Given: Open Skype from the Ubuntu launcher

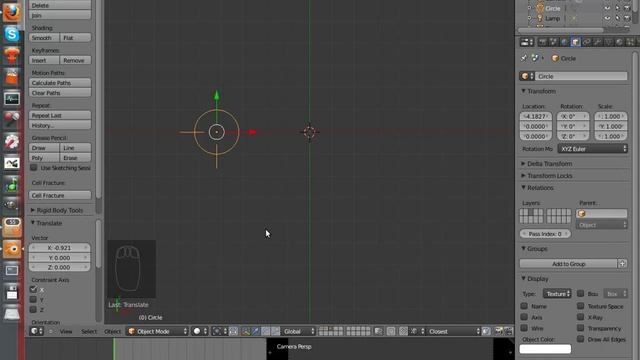Looking at the screenshot, I should pyautogui.click(x=11, y=34).
